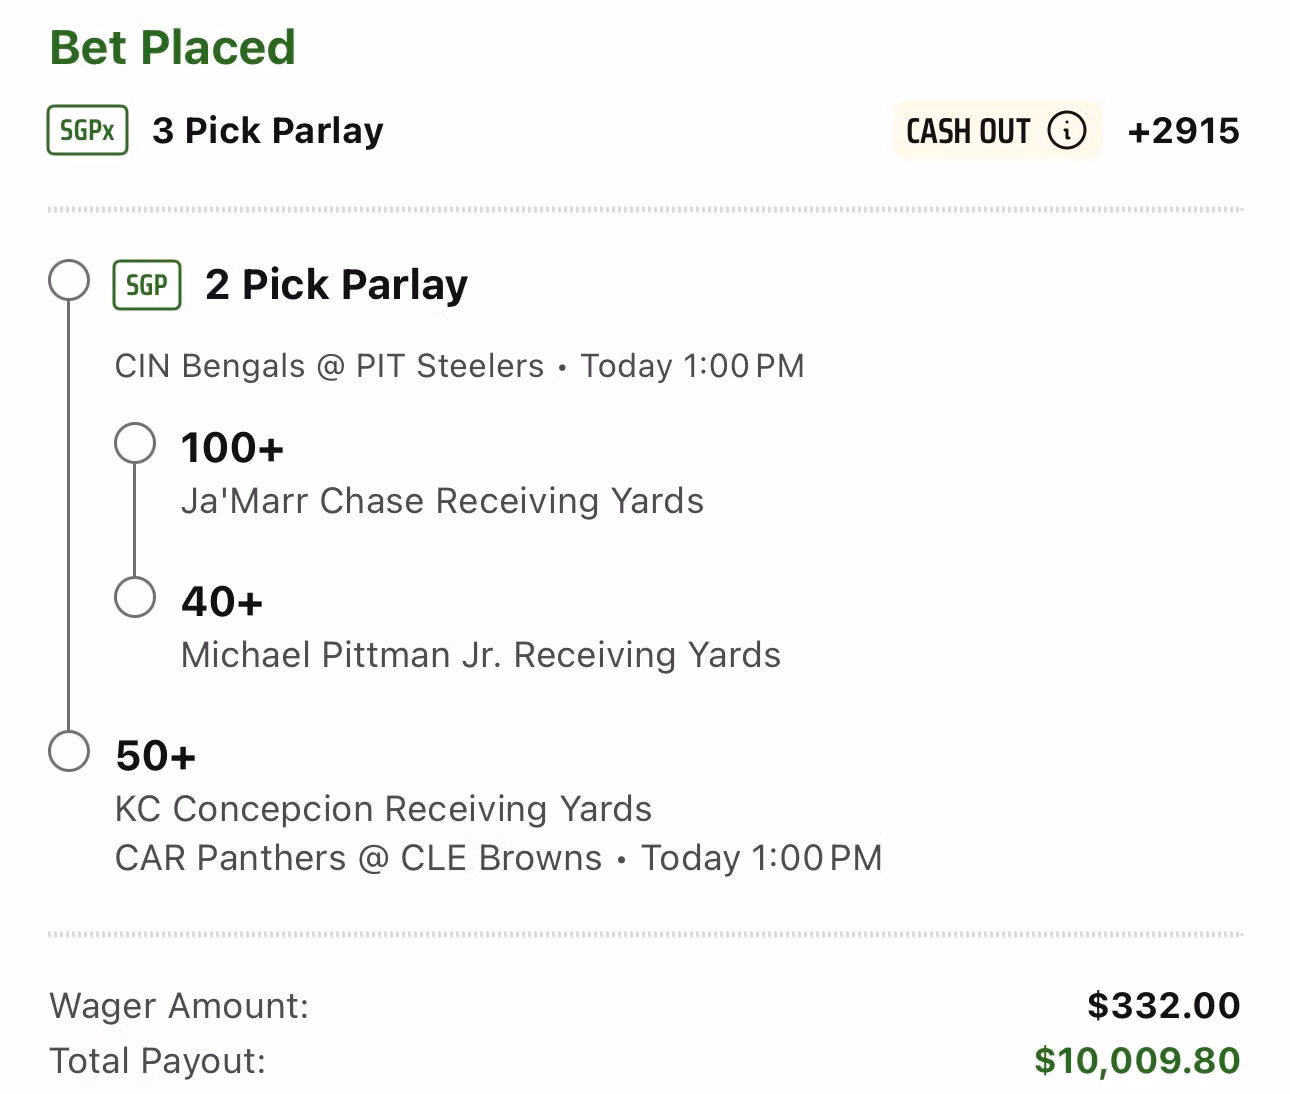Click the Ja'Marr Chase 100+ status circle
1290x1094 pixels.
[x=135, y=443]
